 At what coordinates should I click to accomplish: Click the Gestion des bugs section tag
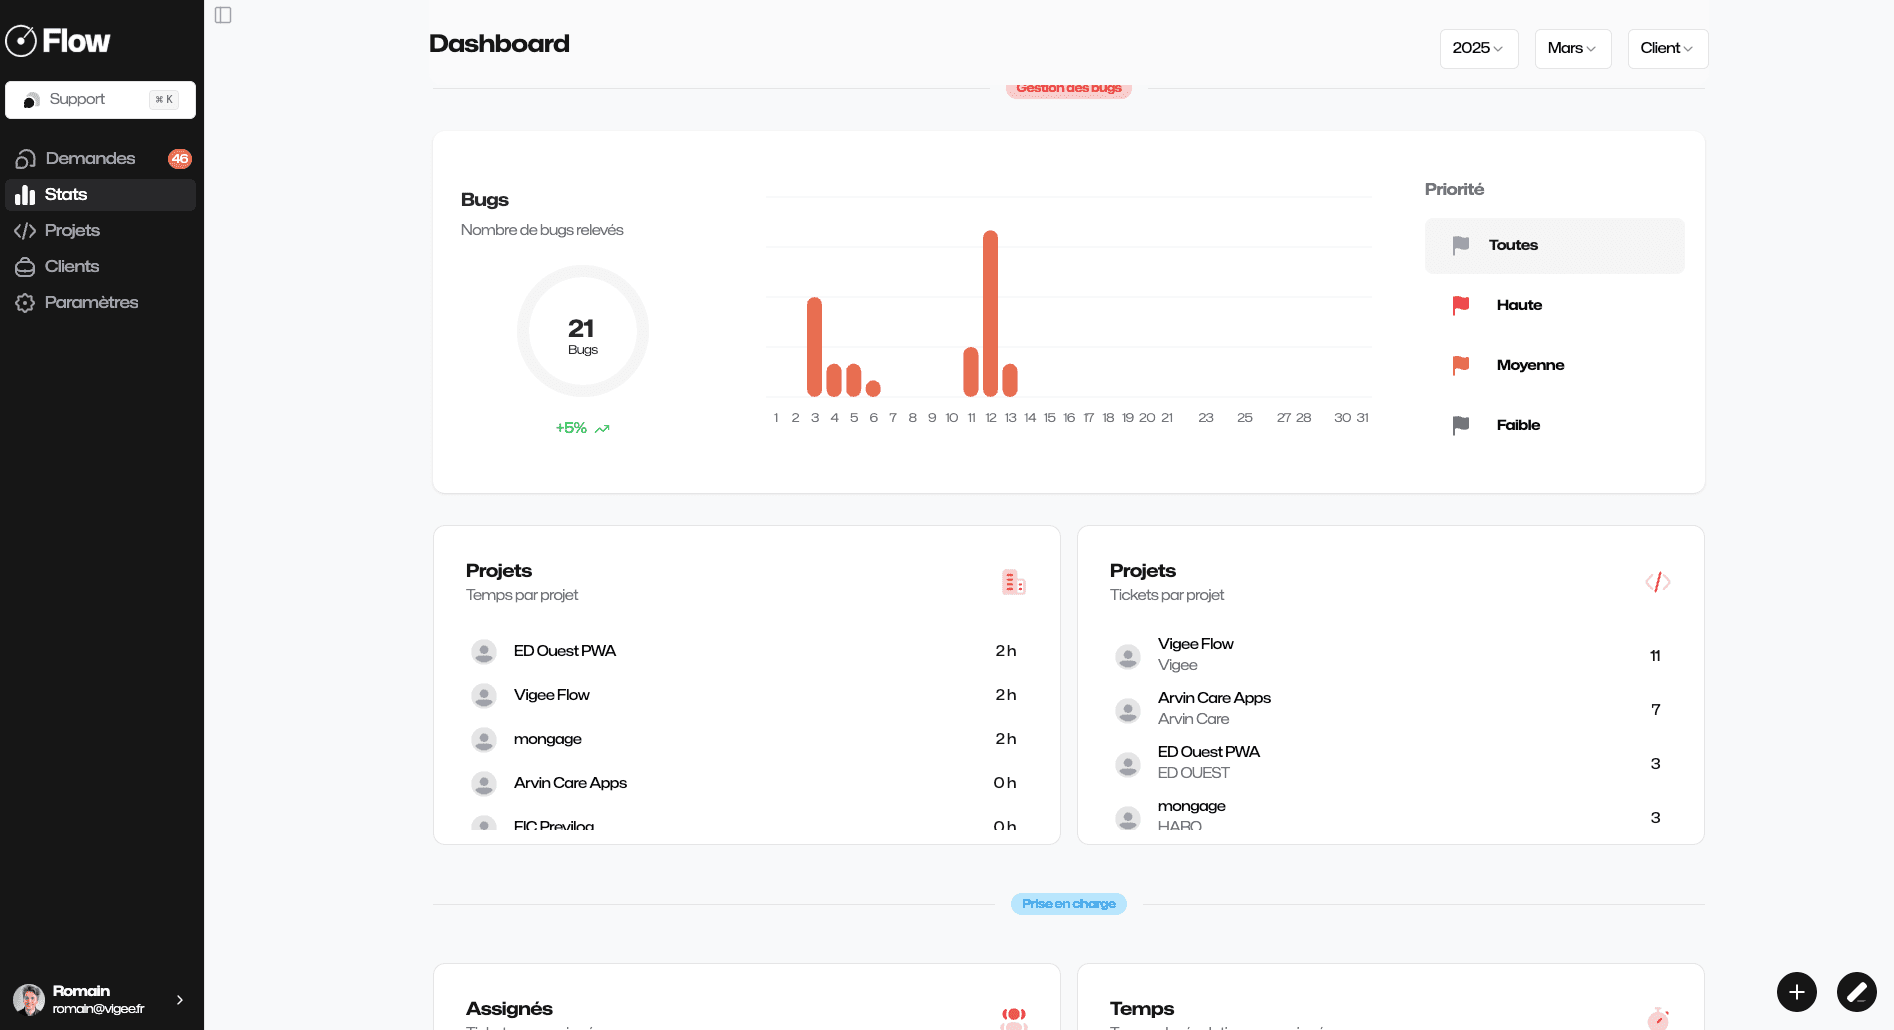[x=1068, y=88]
